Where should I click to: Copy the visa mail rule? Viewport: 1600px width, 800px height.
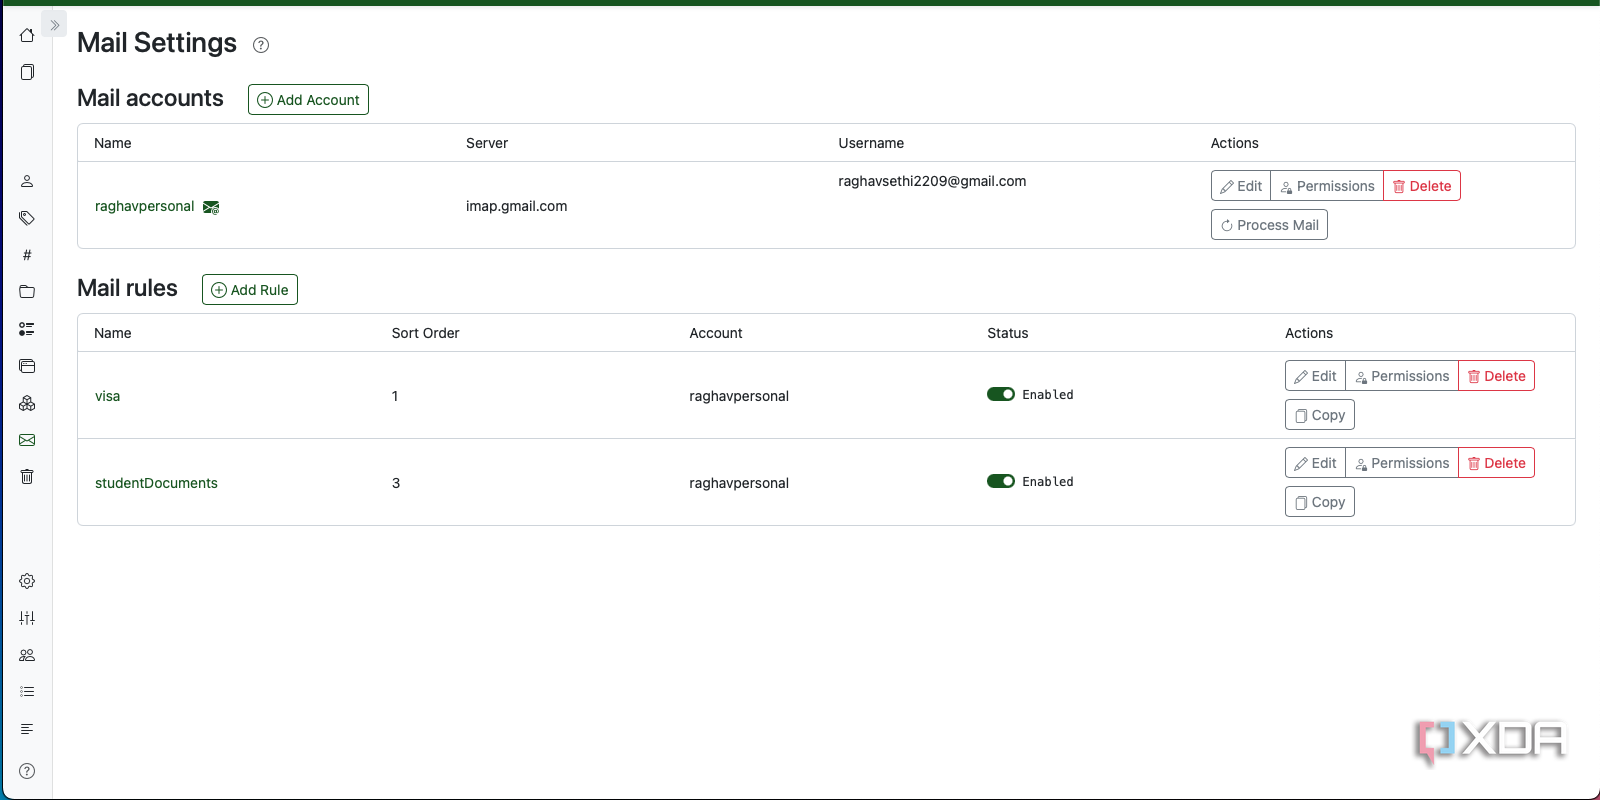point(1320,415)
